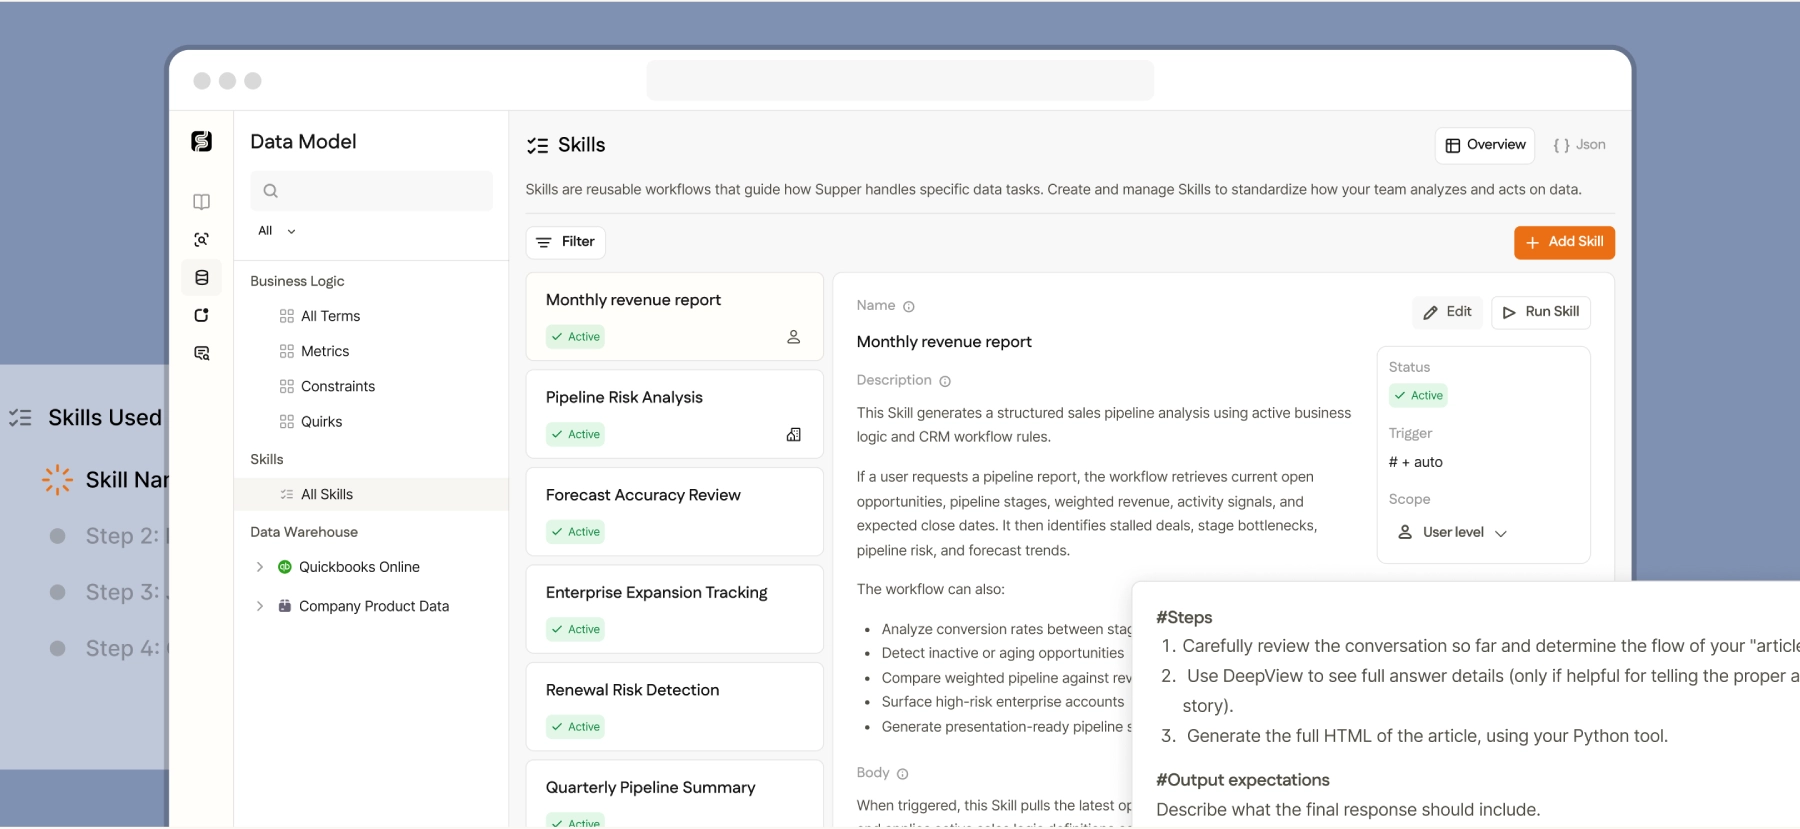
Task: Open the Renewal Risk Detection skill card
Action: pos(675,707)
